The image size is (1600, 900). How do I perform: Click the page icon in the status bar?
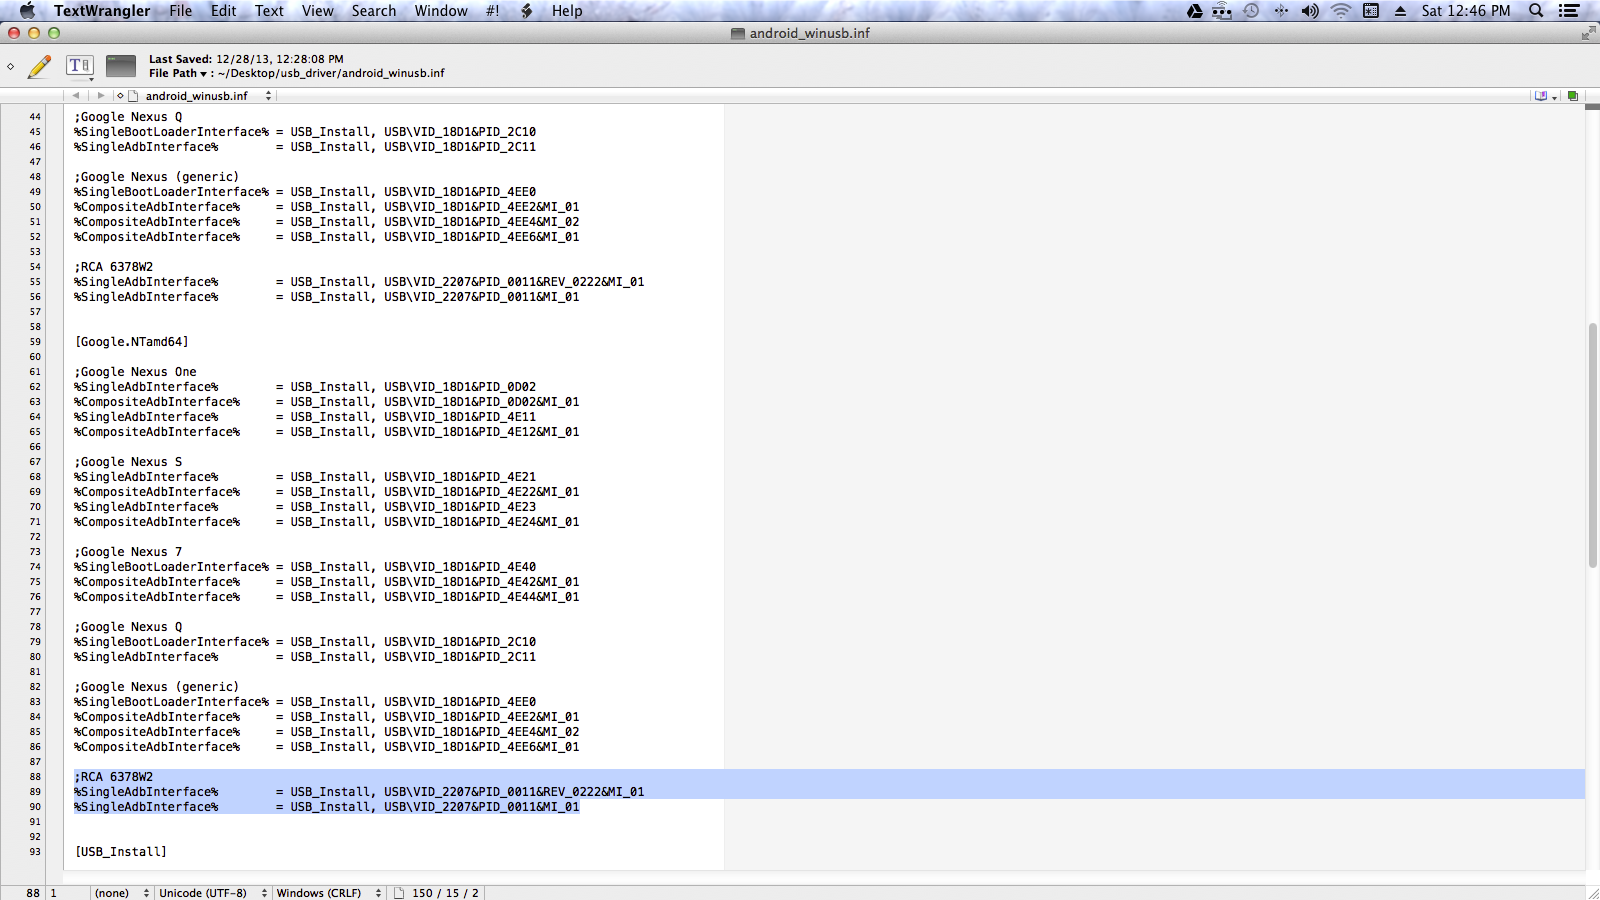pos(399,893)
